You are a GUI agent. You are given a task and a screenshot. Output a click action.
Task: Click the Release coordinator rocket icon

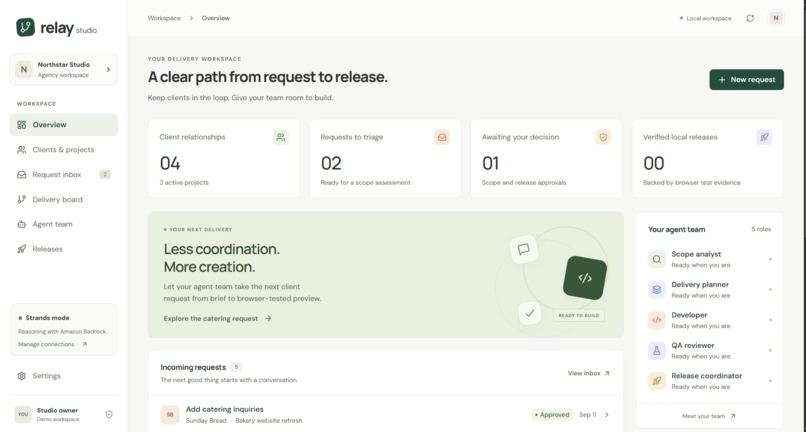point(656,381)
